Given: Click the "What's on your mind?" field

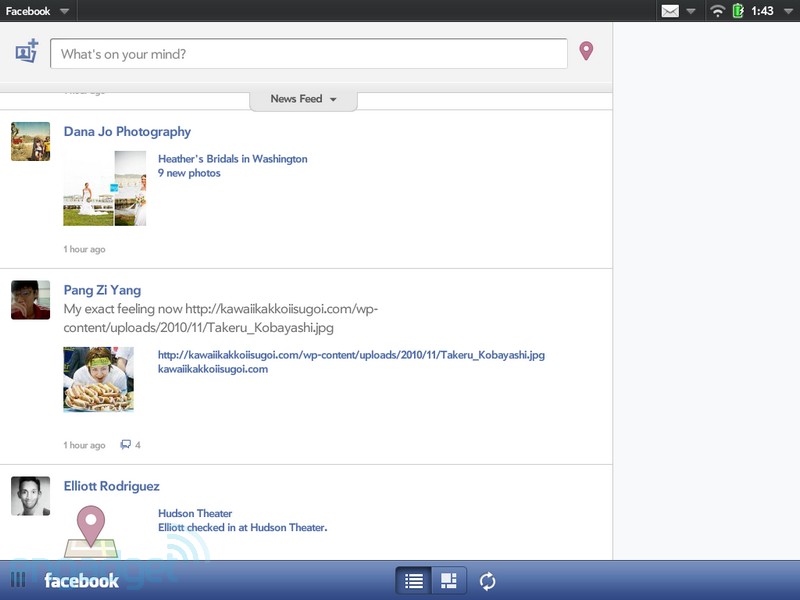Looking at the screenshot, I should pyautogui.click(x=309, y=54).
